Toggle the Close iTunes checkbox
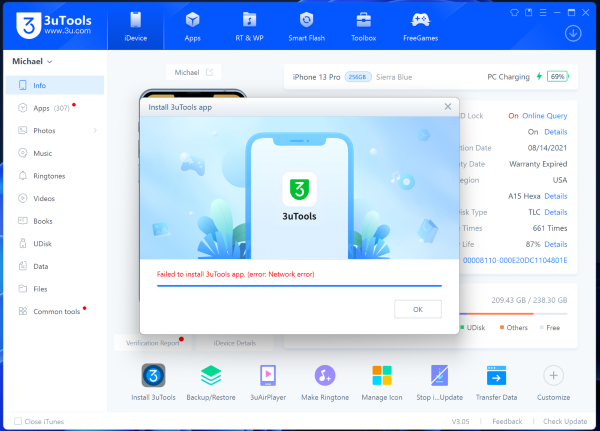This screenshot has height=431, width=600. pos(18,421)
